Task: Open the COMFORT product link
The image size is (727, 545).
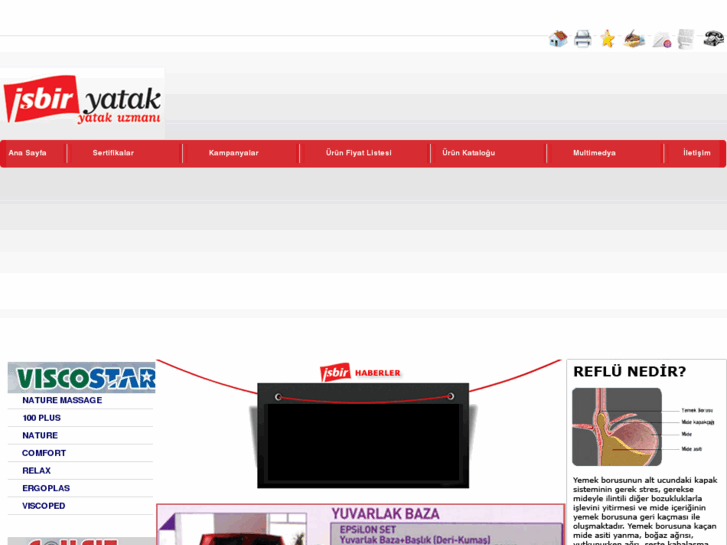Action: pyautogui.click(x=44, y=453)
